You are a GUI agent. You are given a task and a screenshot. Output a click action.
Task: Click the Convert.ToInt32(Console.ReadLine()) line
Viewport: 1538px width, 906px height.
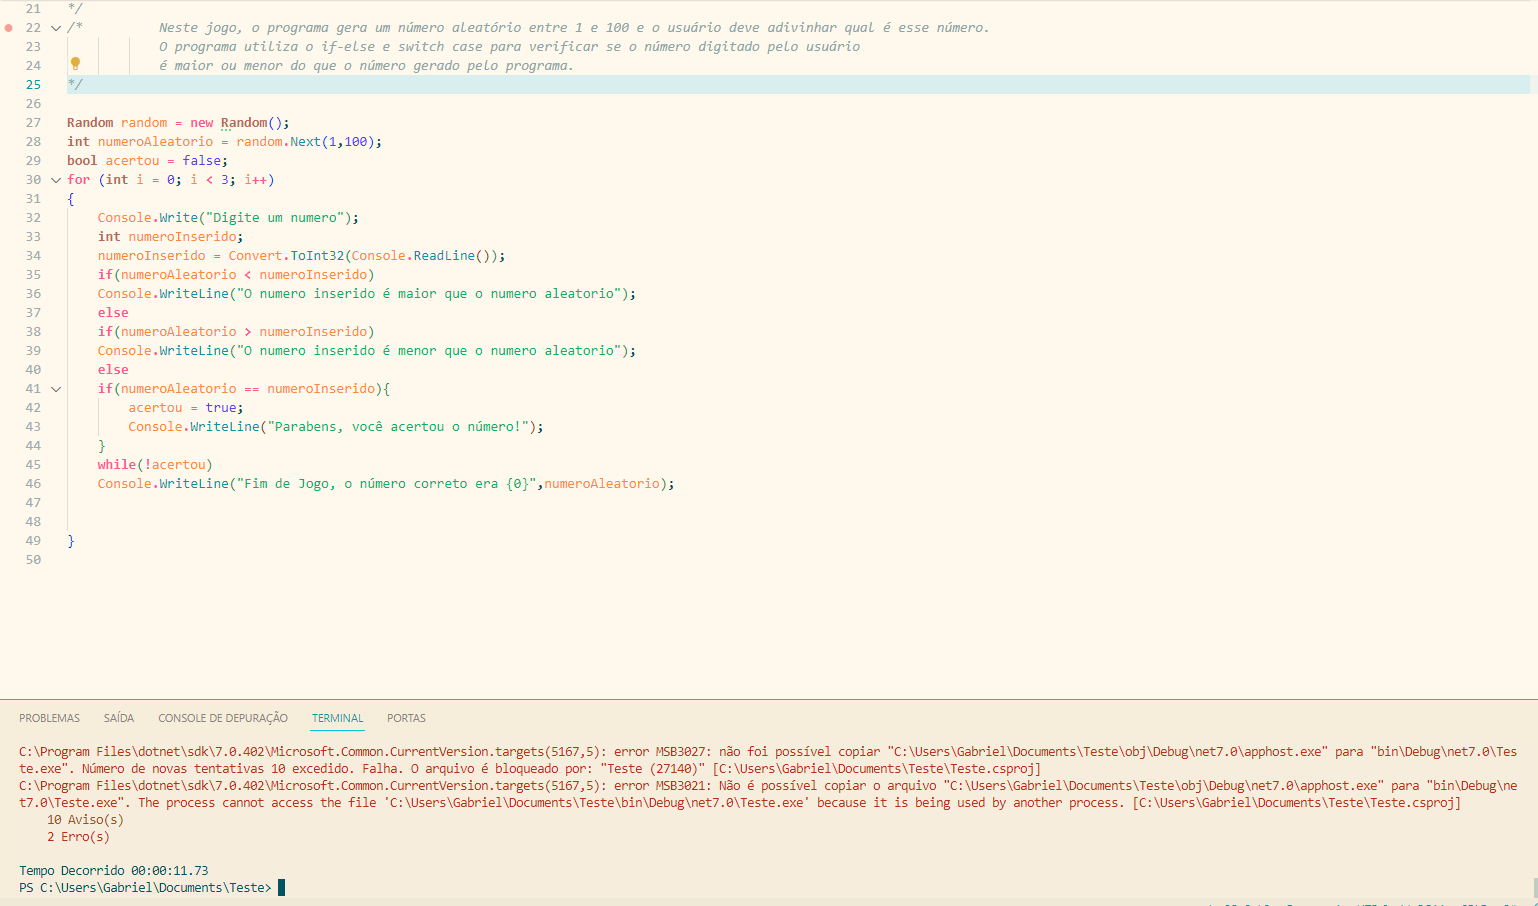(301, 256)
